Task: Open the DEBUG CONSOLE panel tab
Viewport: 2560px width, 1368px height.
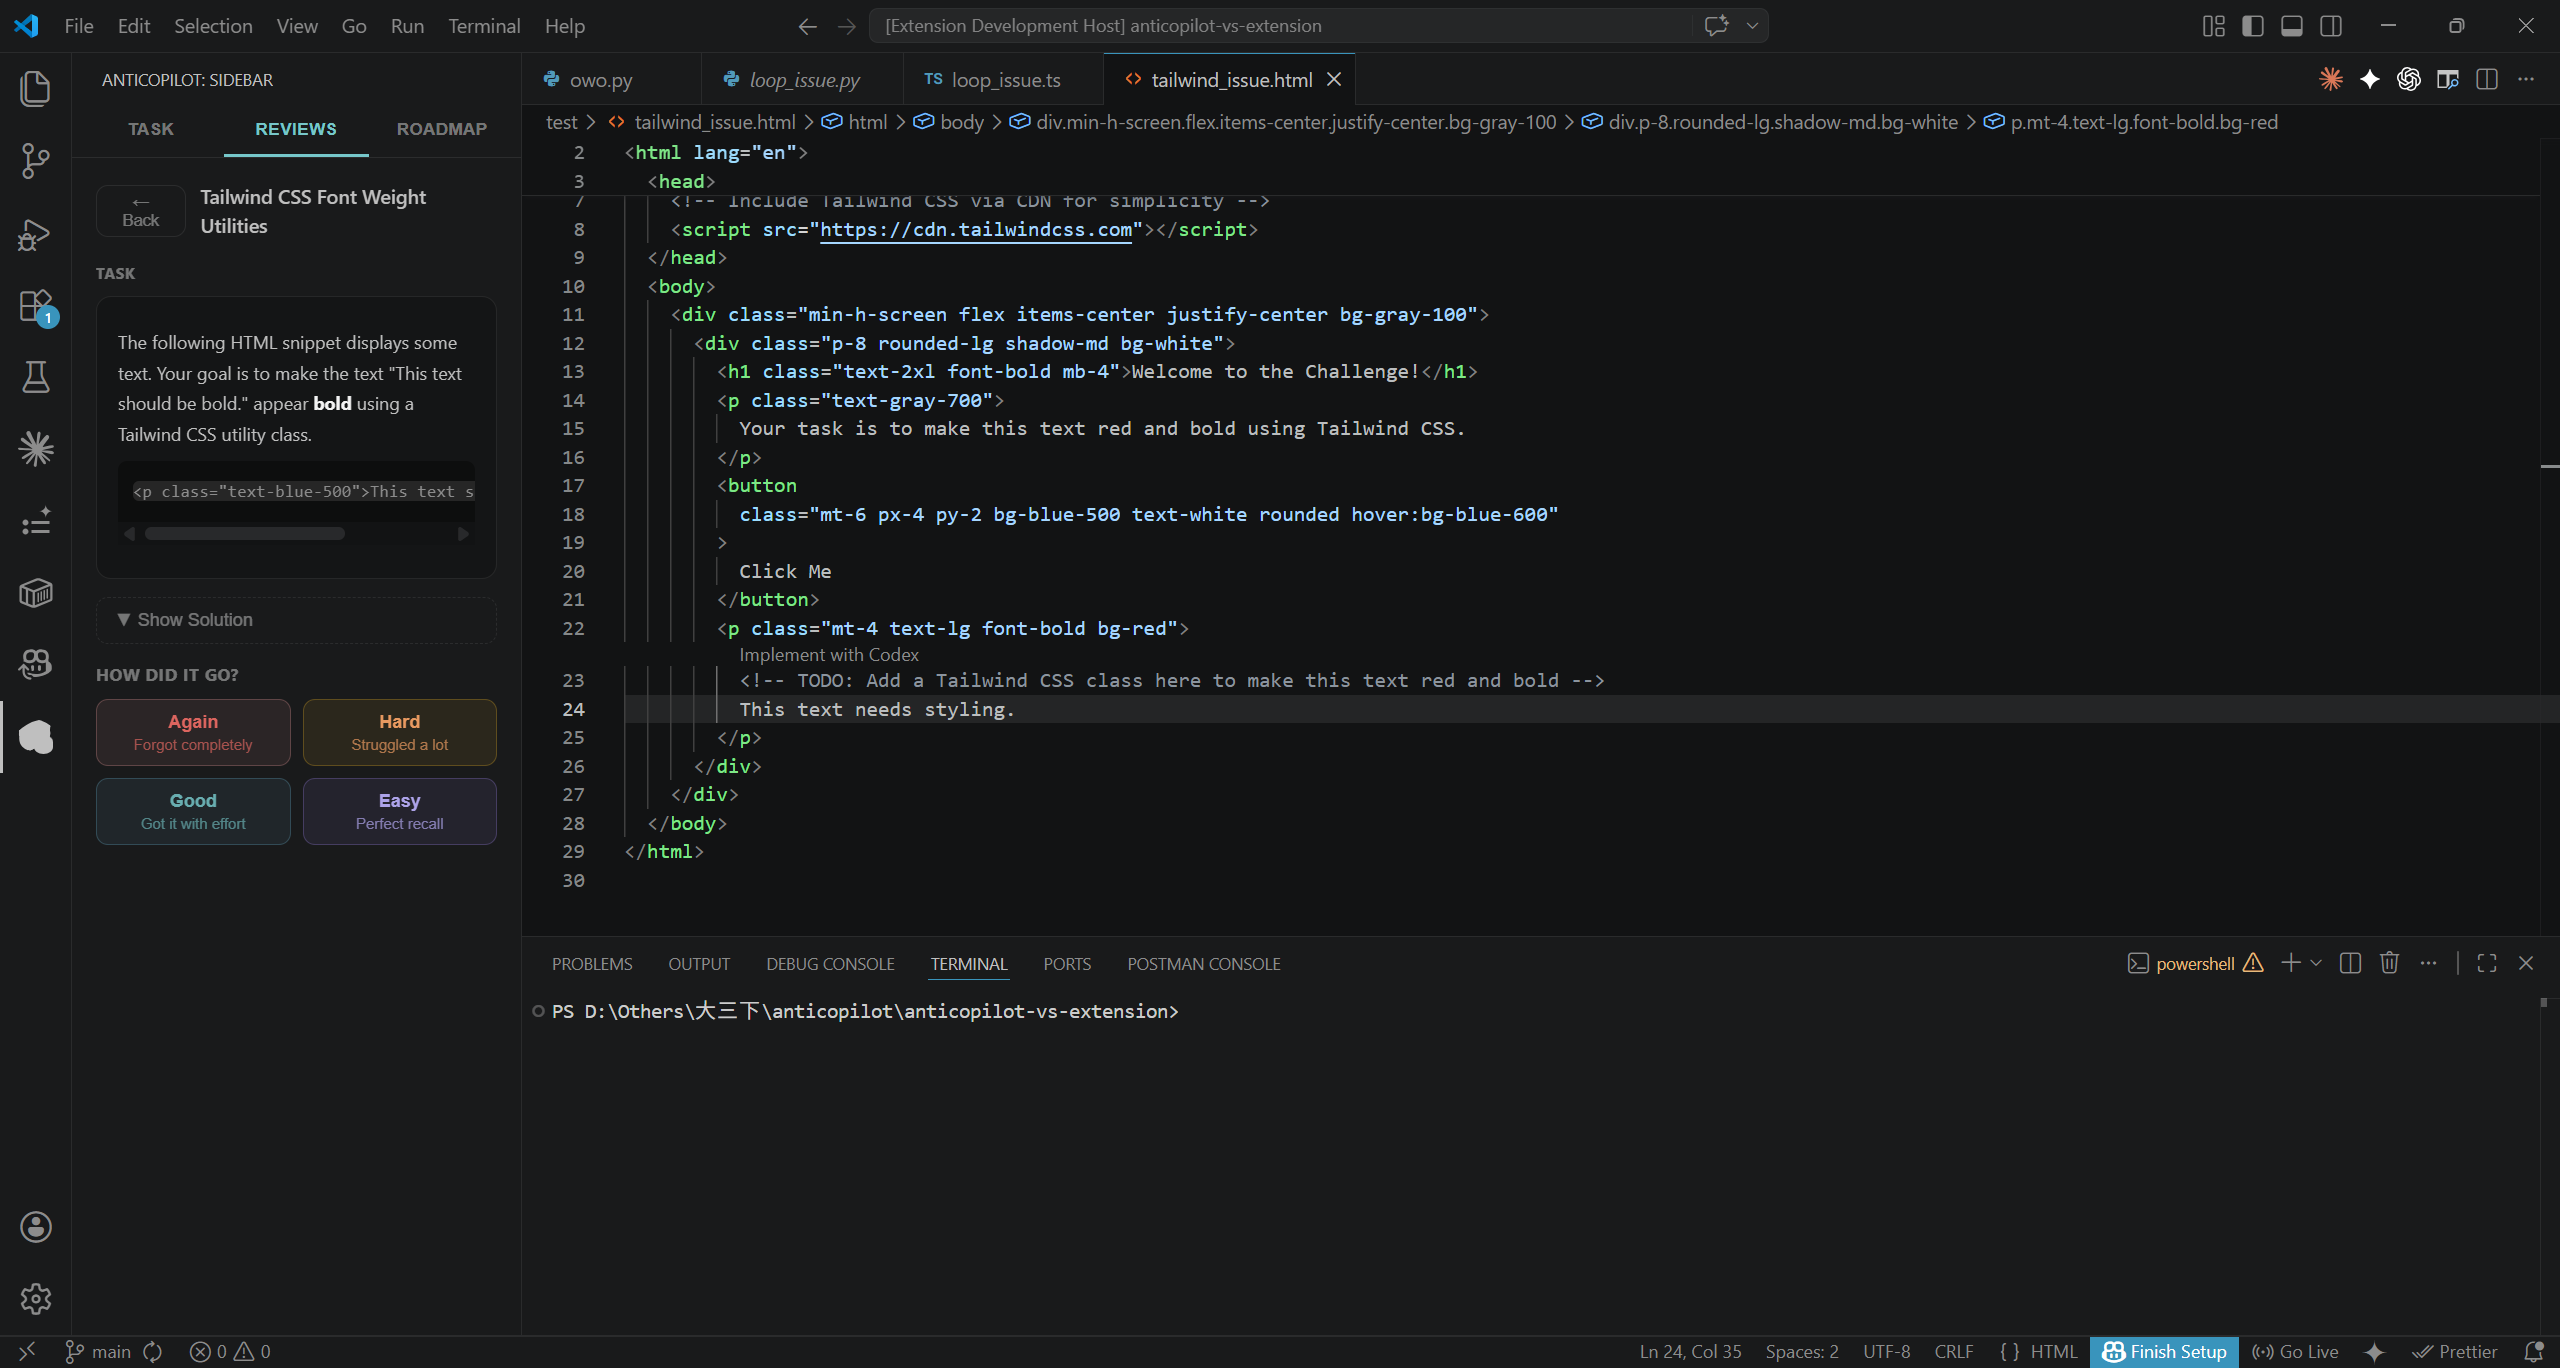Action: click(830, 964)
